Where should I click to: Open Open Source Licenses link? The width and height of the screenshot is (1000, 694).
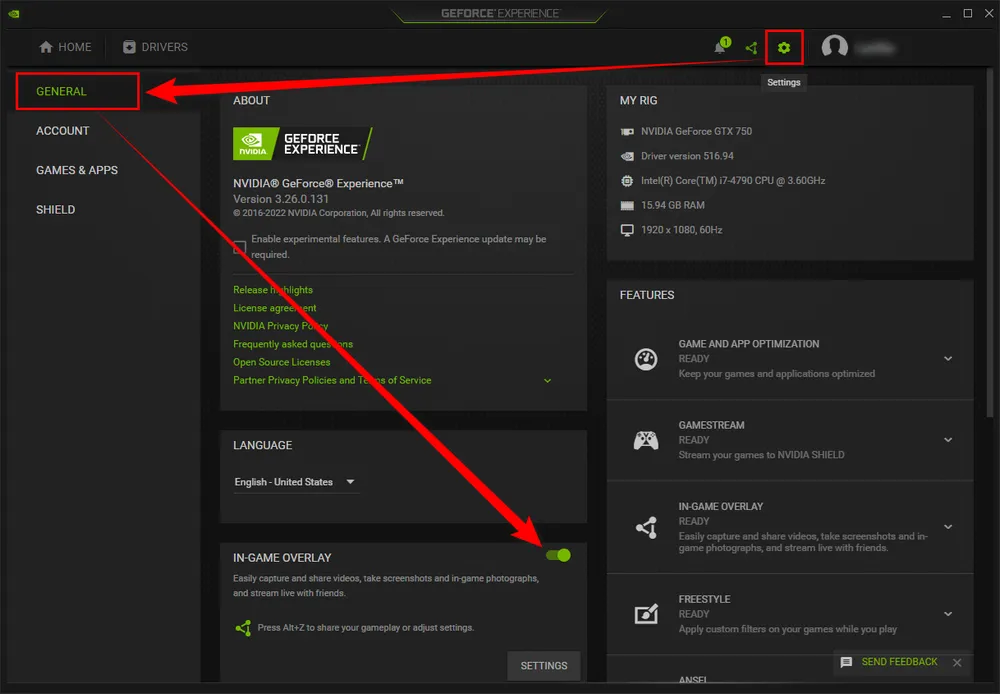[x=281, y=362]
